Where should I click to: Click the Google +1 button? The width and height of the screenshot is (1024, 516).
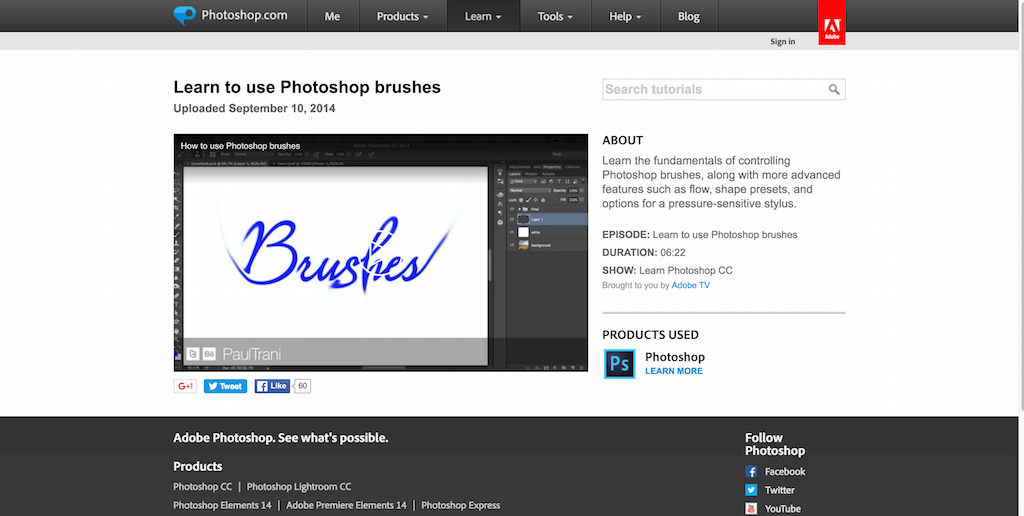point(185,386)
